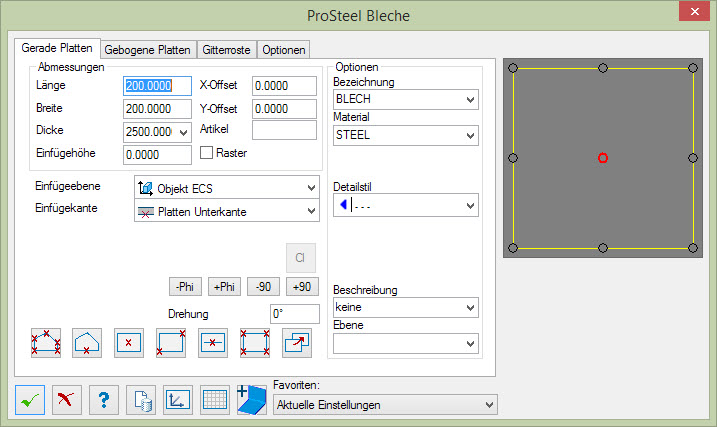Select the rectangle plate center line icon

[213, 343]
